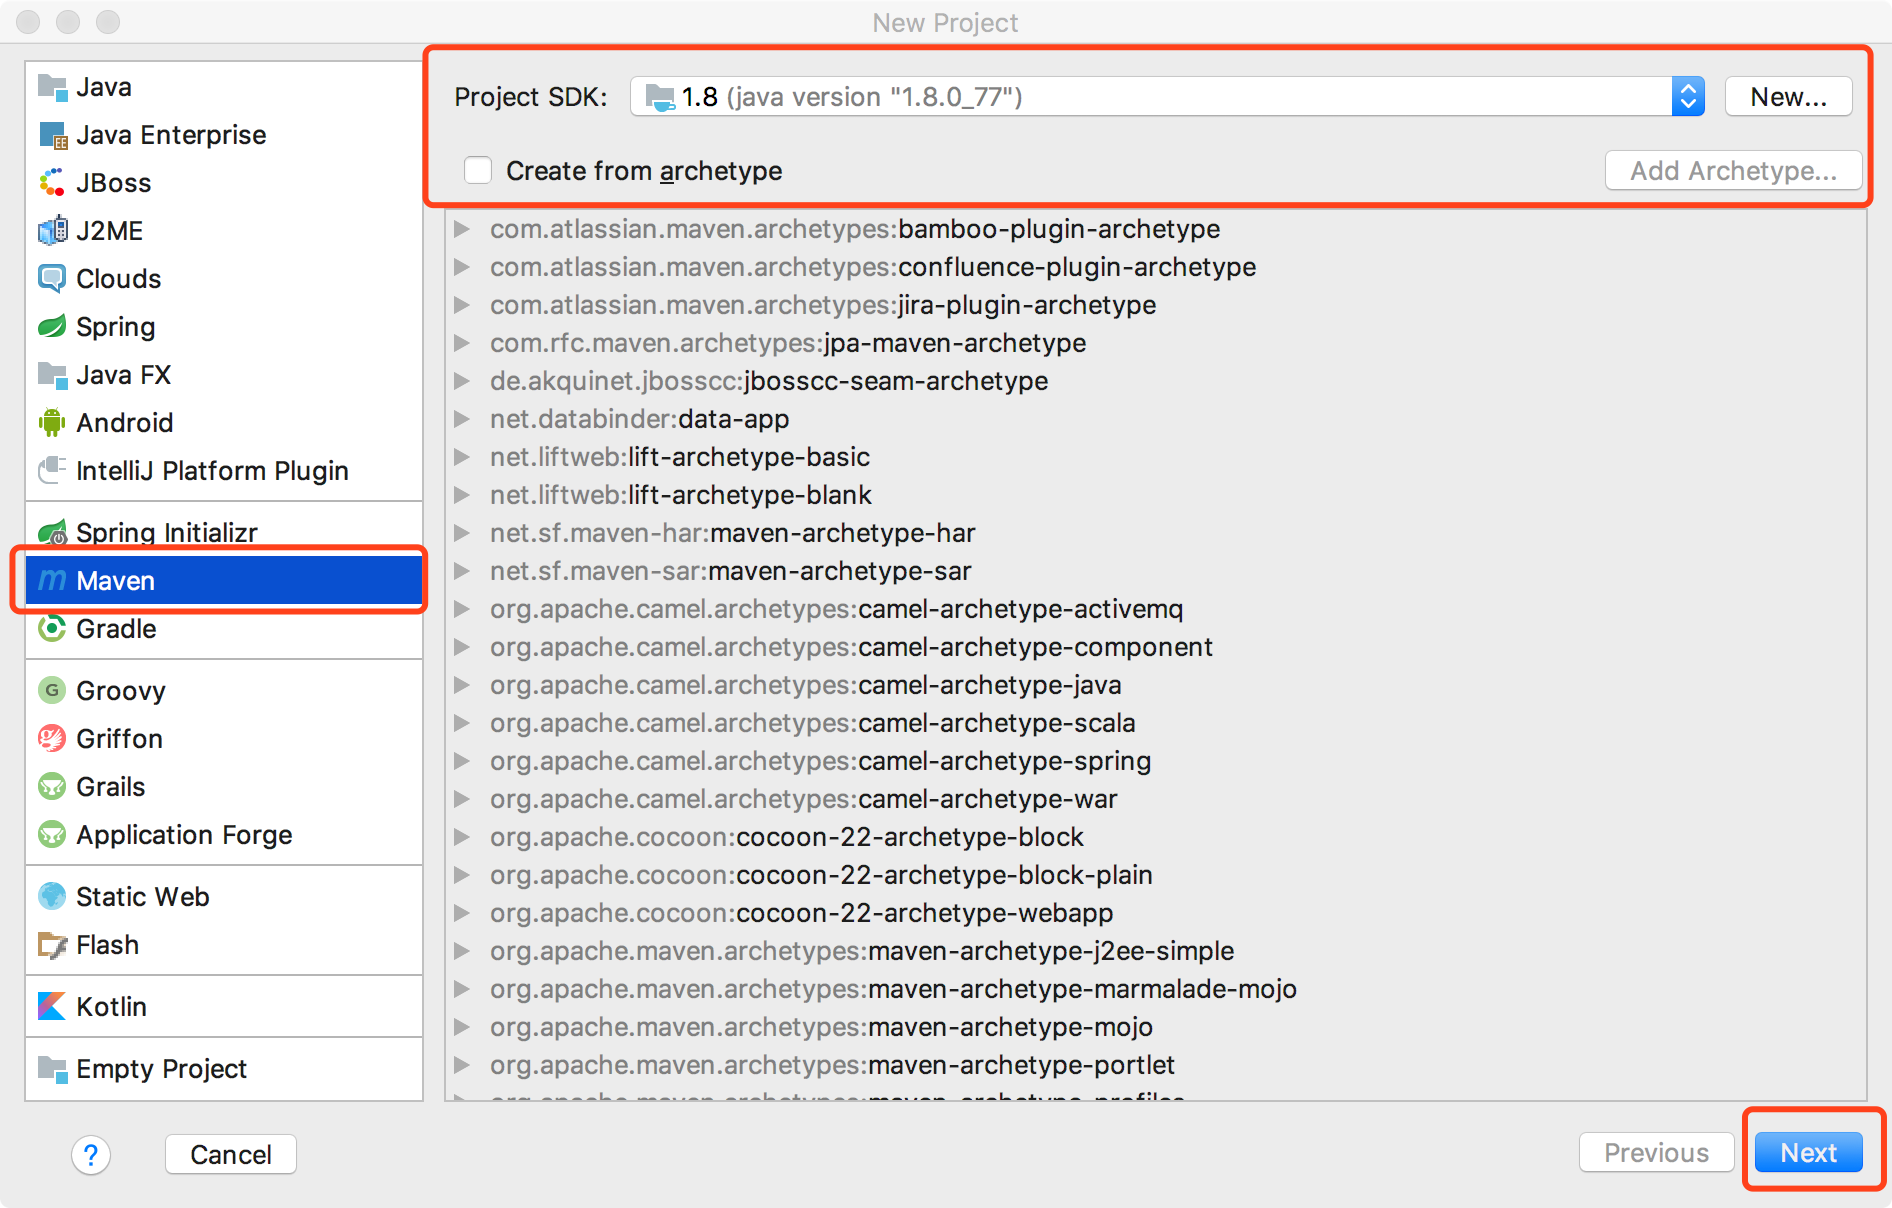Expand jira-plugin-archetype node
This screenshot has height=1208, width=1892.
(462, 305)
